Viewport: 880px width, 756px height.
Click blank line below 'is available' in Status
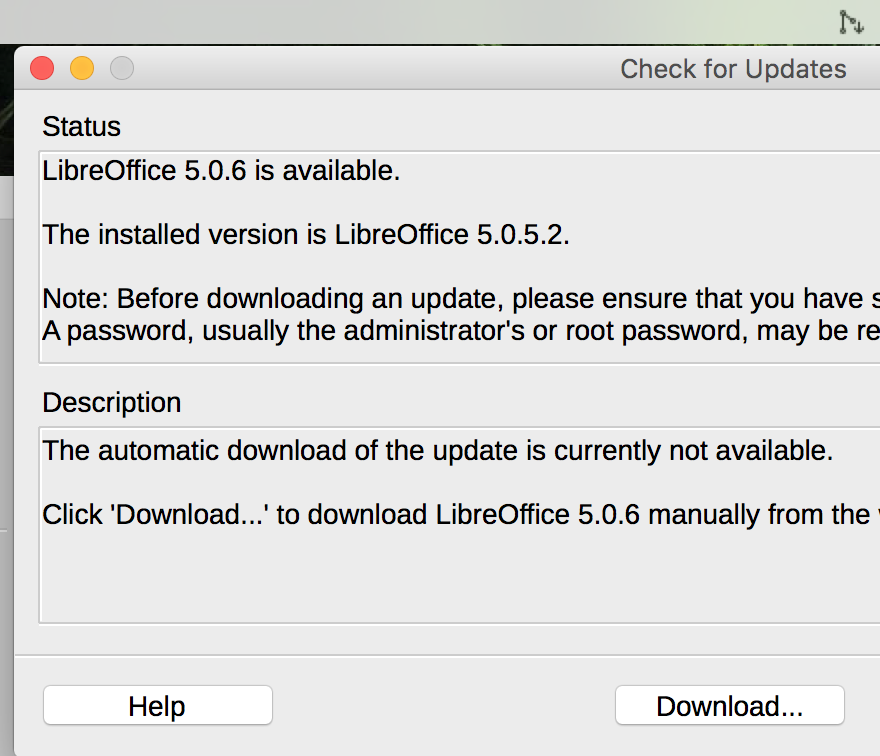tap(449, 203)
